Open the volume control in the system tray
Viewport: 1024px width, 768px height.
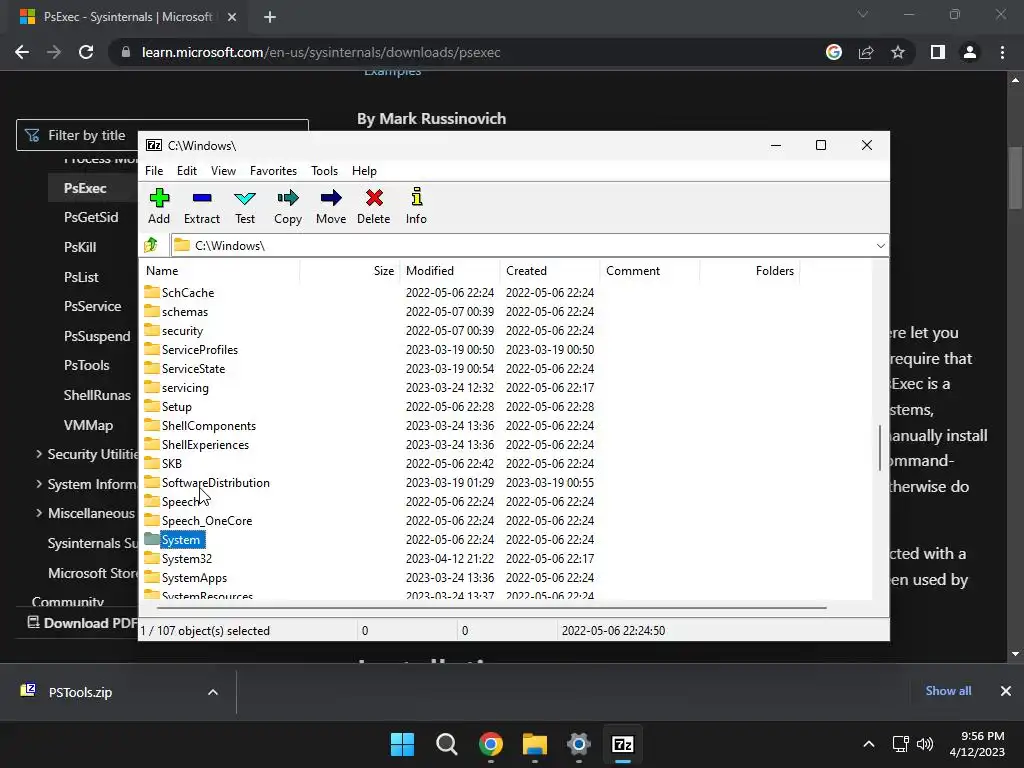[925, 744]
